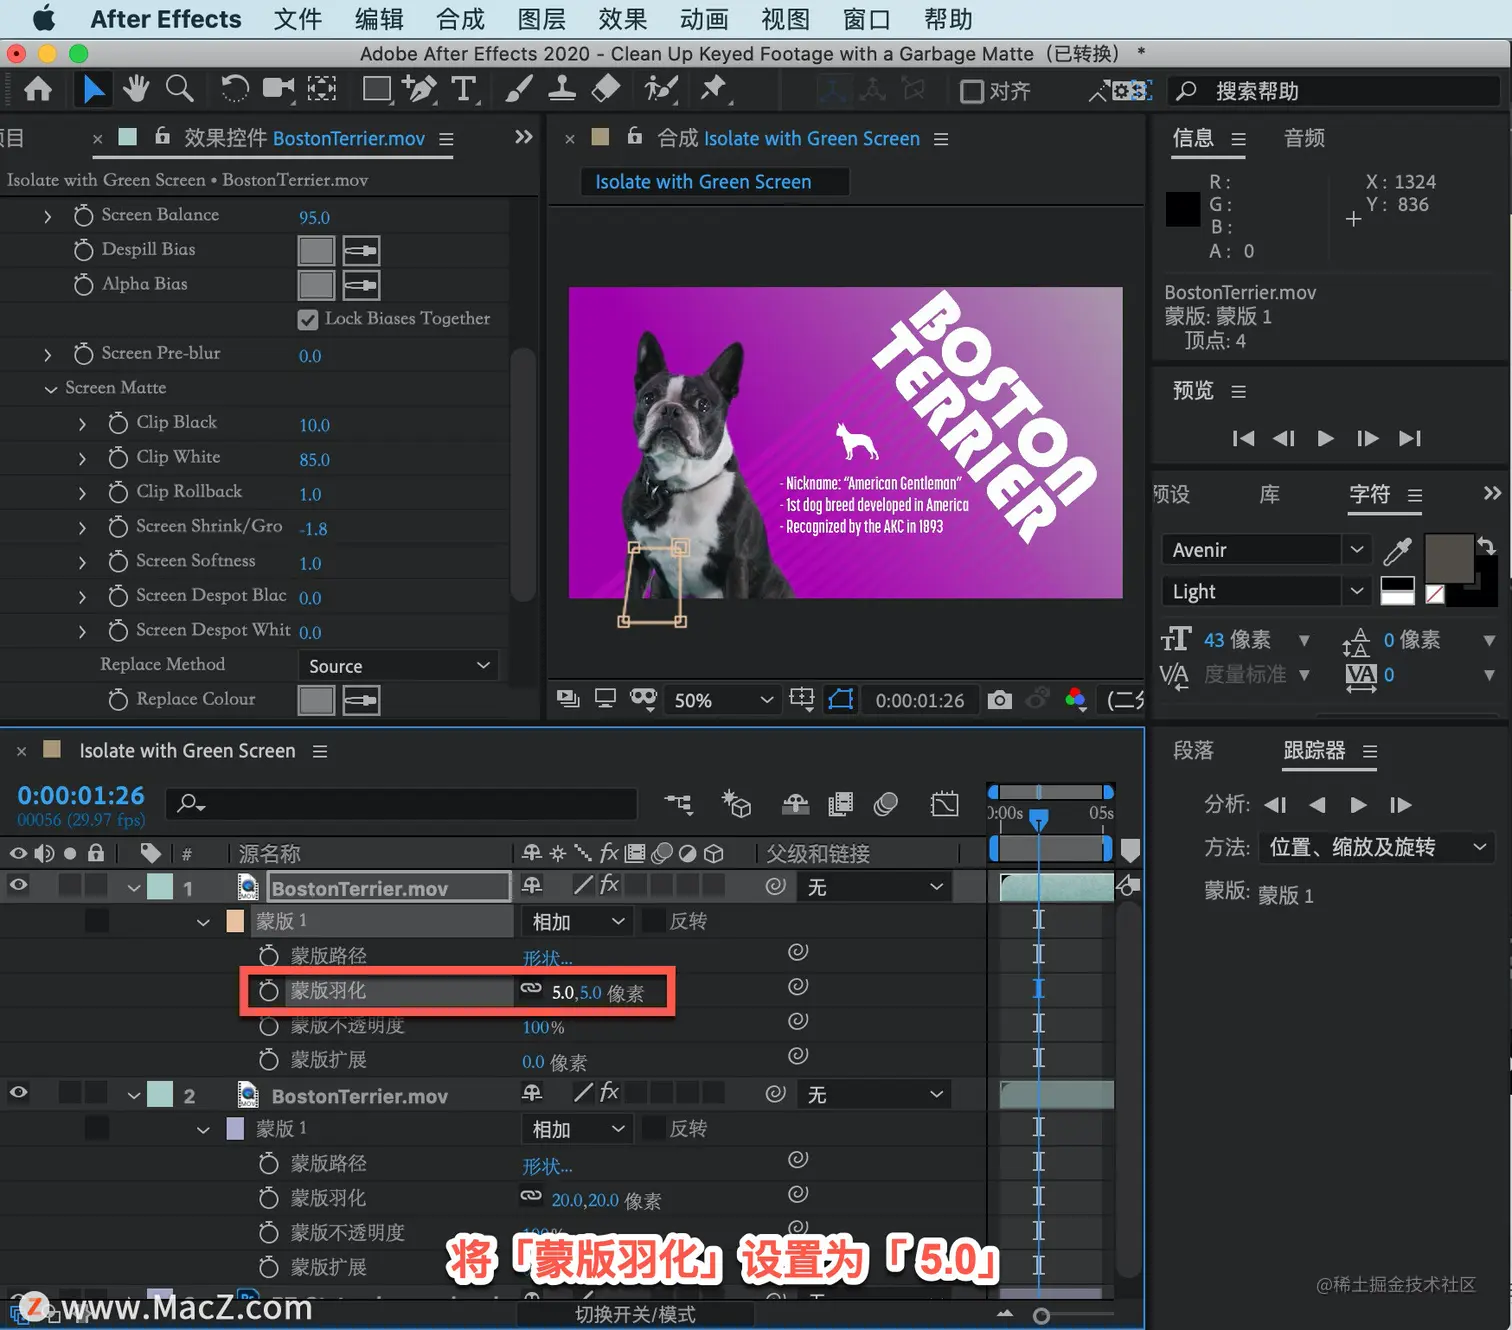Click the Replace Colour swatch

(316, 700)
